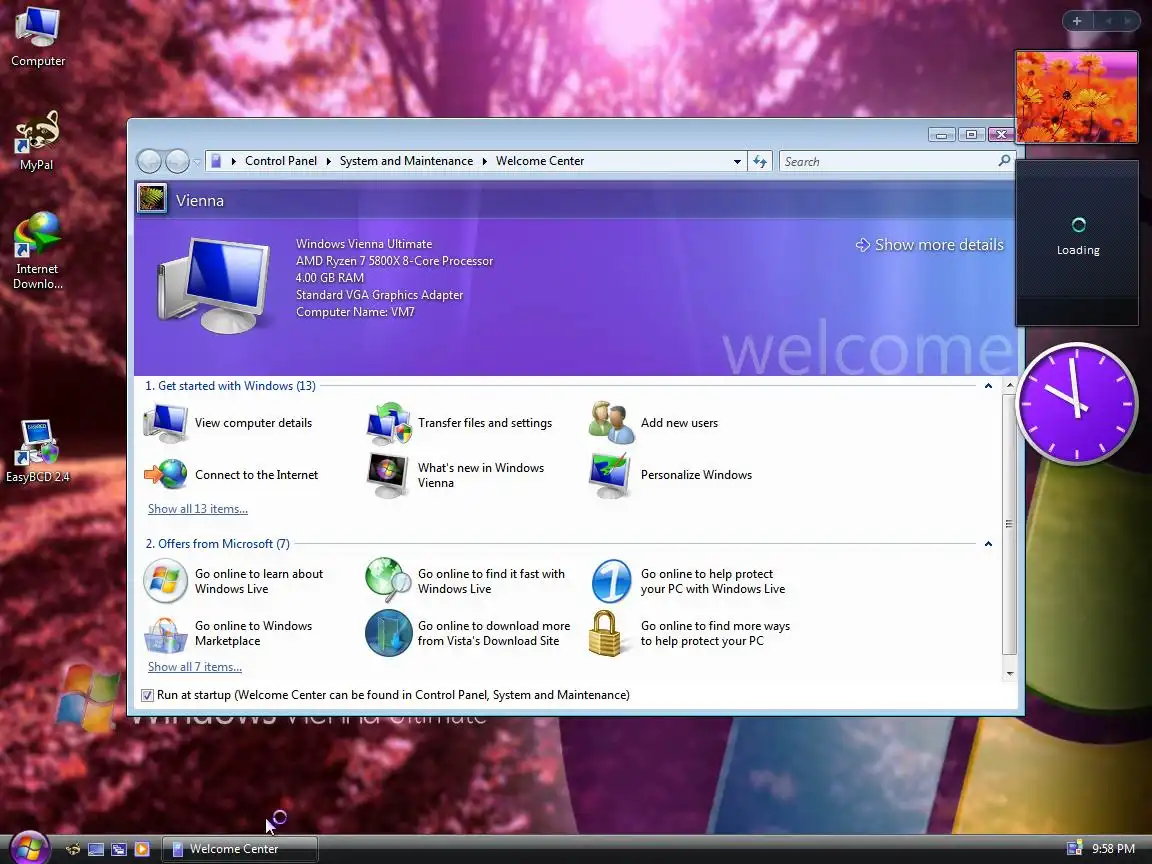Launch MyPal from quick launch bar
1152x864 pixels.
point(73,849)
